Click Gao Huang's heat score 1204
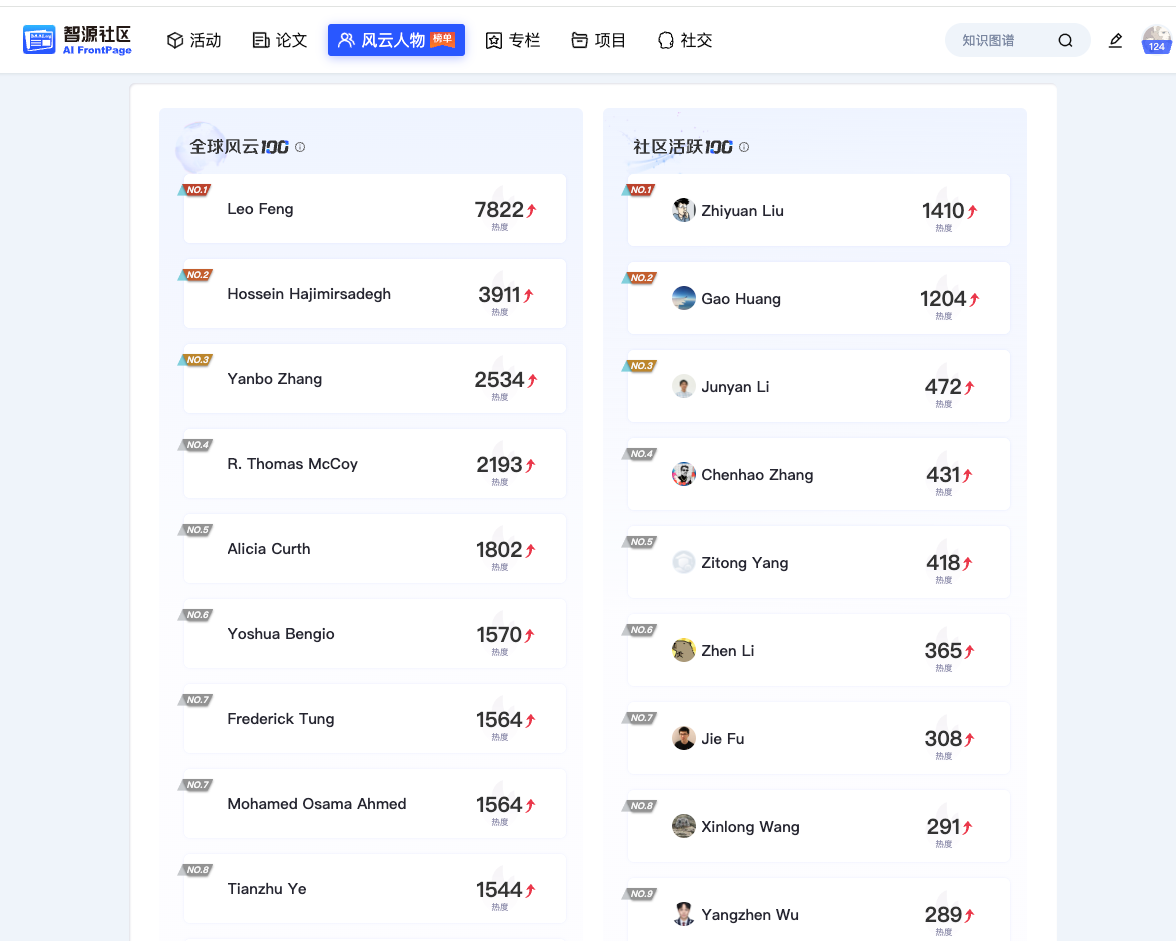1176x941 pixels. point(943,298)
